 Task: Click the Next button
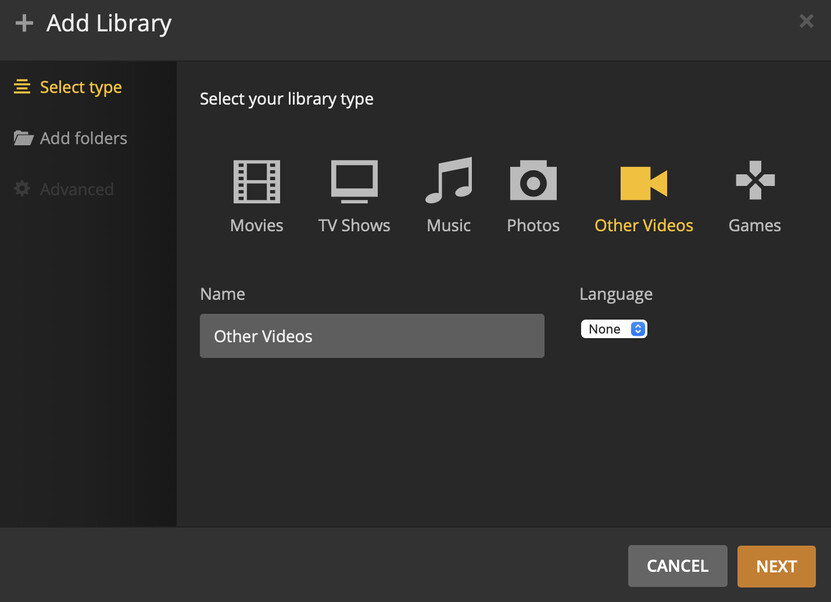[776, 566]
